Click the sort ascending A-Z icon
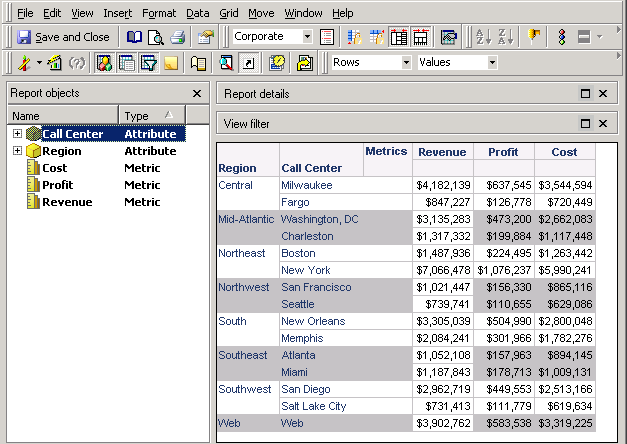The image size is (627, 444). (482, 37)
